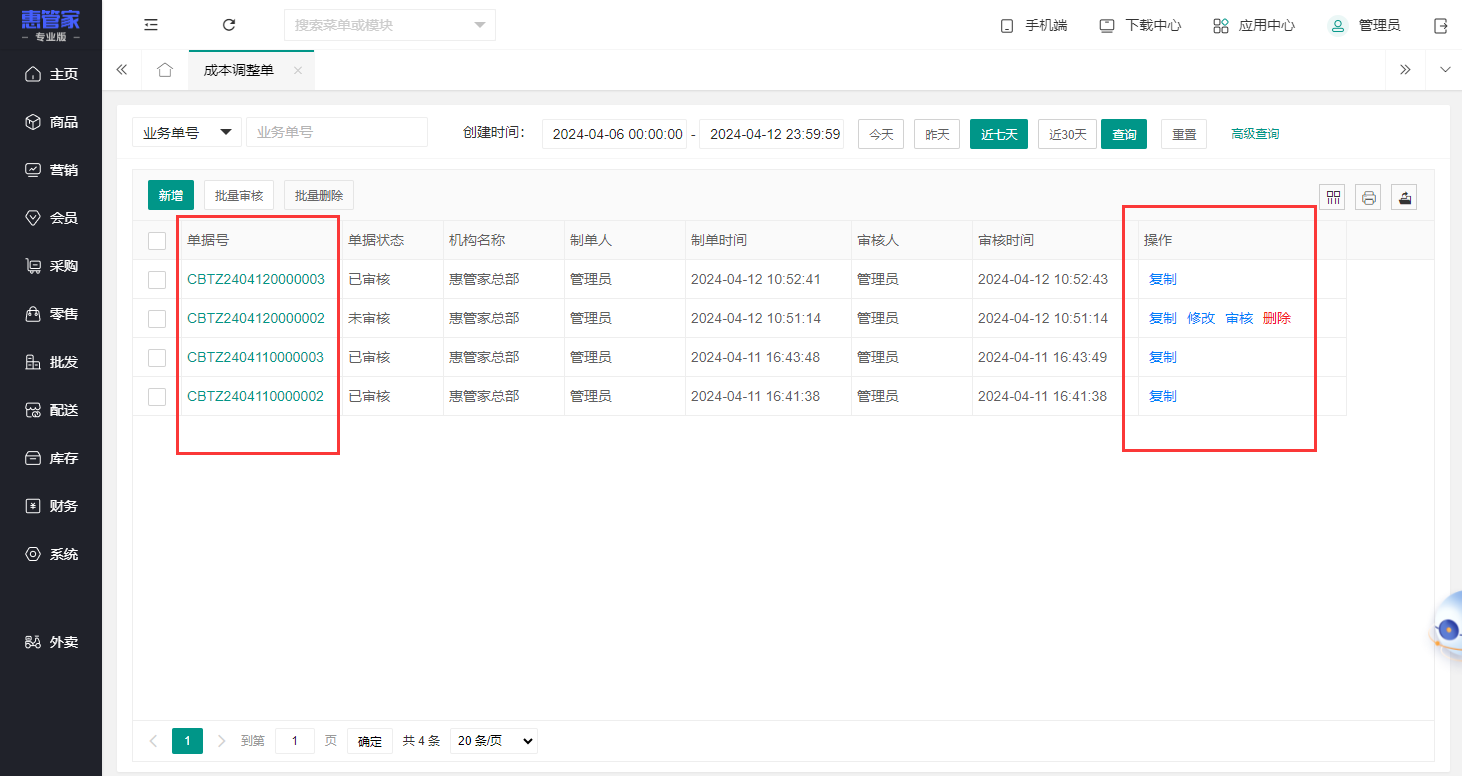
Task: Expand the tab list dropdown chevron
Action: [x=1444, y=70]
